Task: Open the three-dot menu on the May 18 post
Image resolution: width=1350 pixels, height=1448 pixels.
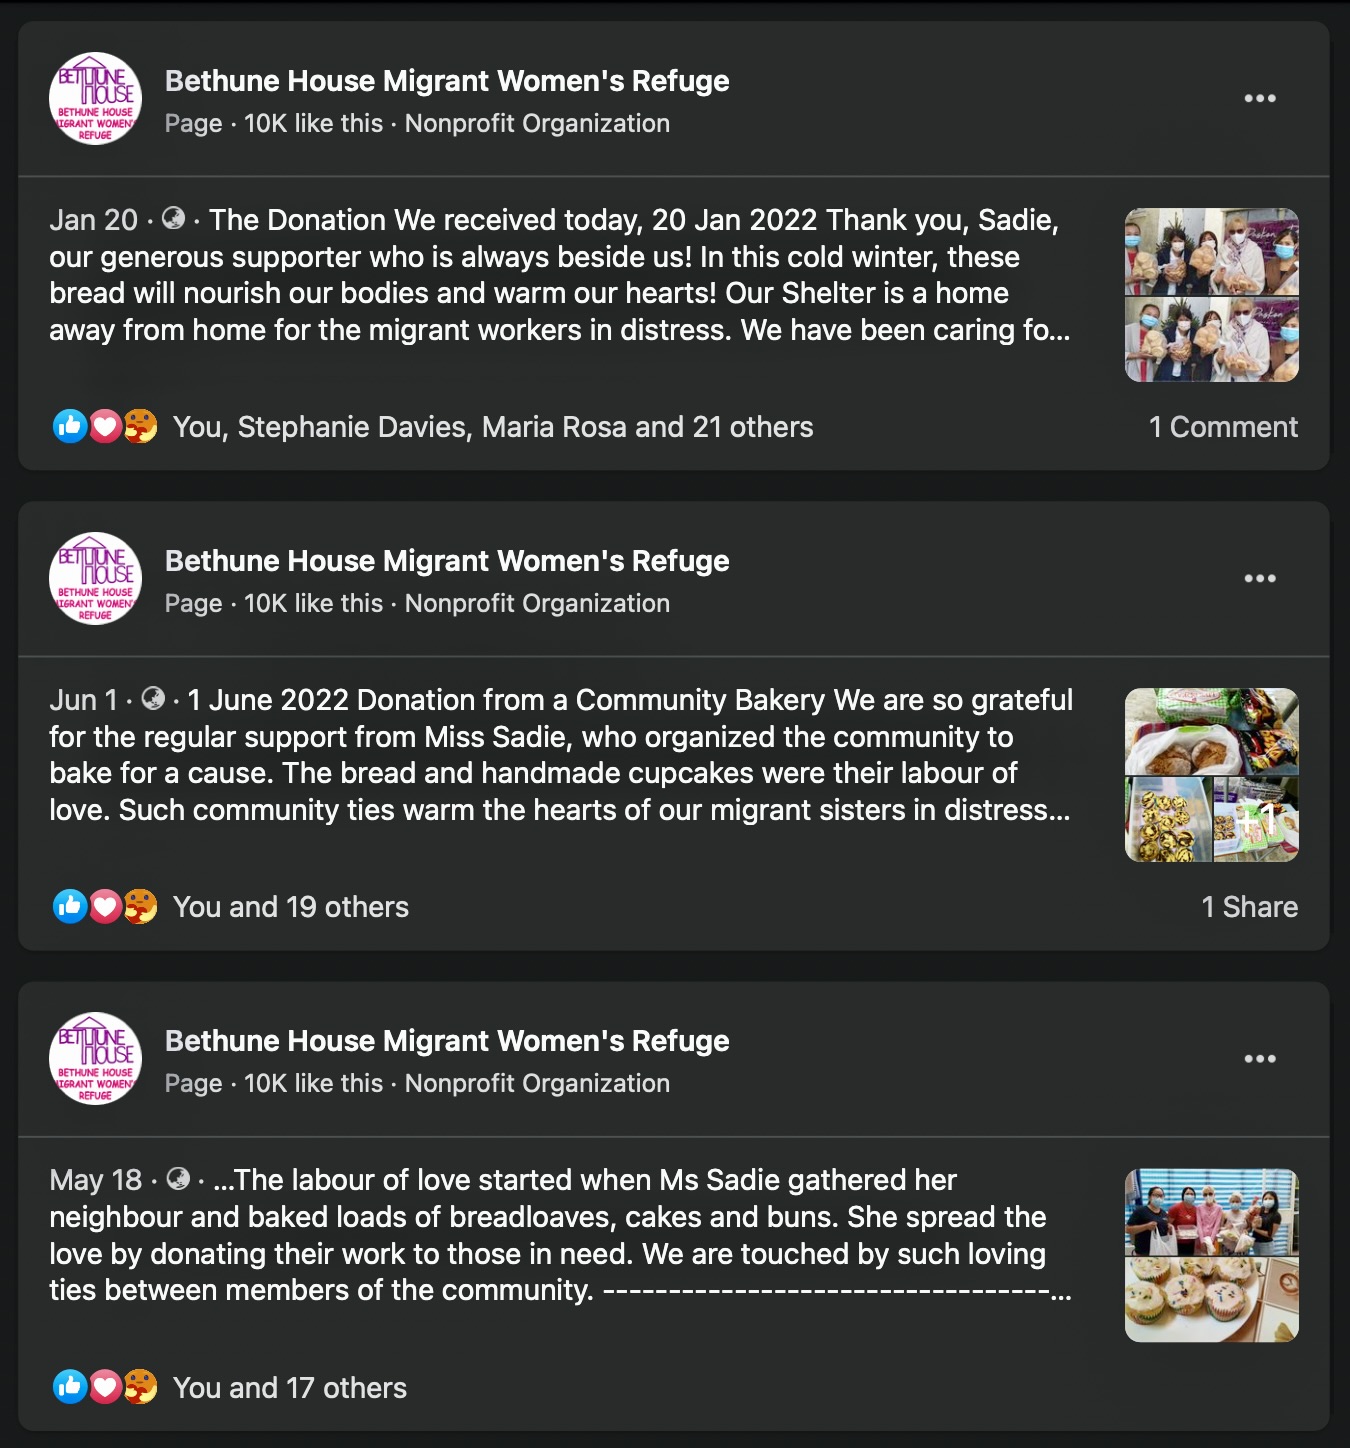Action: (x=1260, y=1058)
